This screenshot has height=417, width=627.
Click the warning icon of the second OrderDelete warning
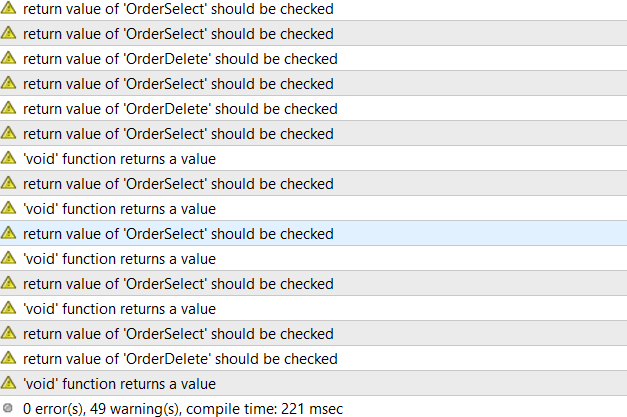(x=8, y=108)
